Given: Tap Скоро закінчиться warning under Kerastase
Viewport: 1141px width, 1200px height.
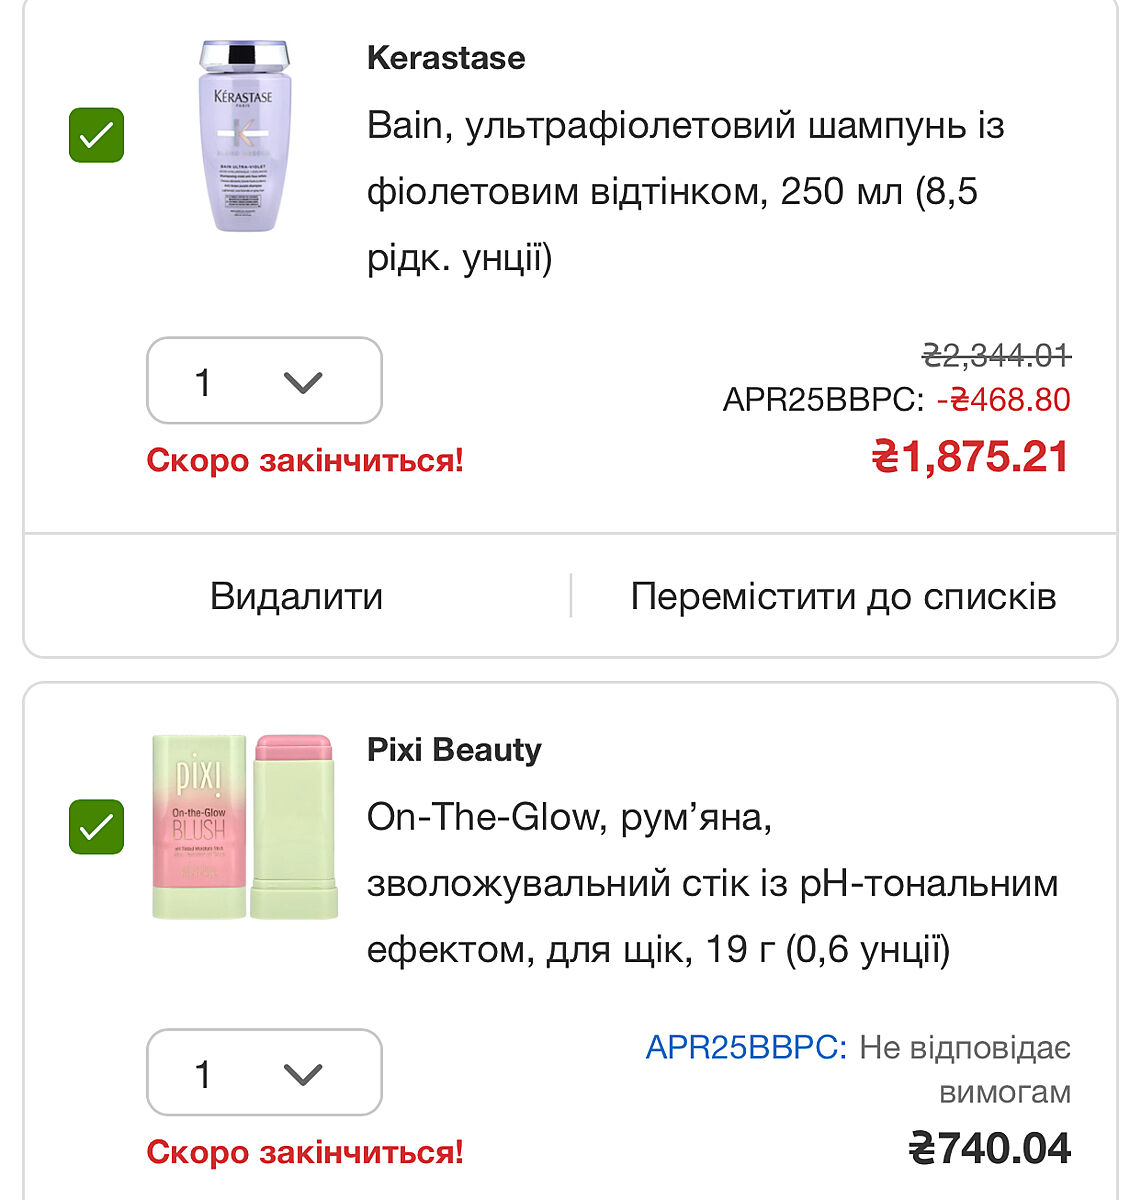Looking at the screenshot, I should 305,461.
